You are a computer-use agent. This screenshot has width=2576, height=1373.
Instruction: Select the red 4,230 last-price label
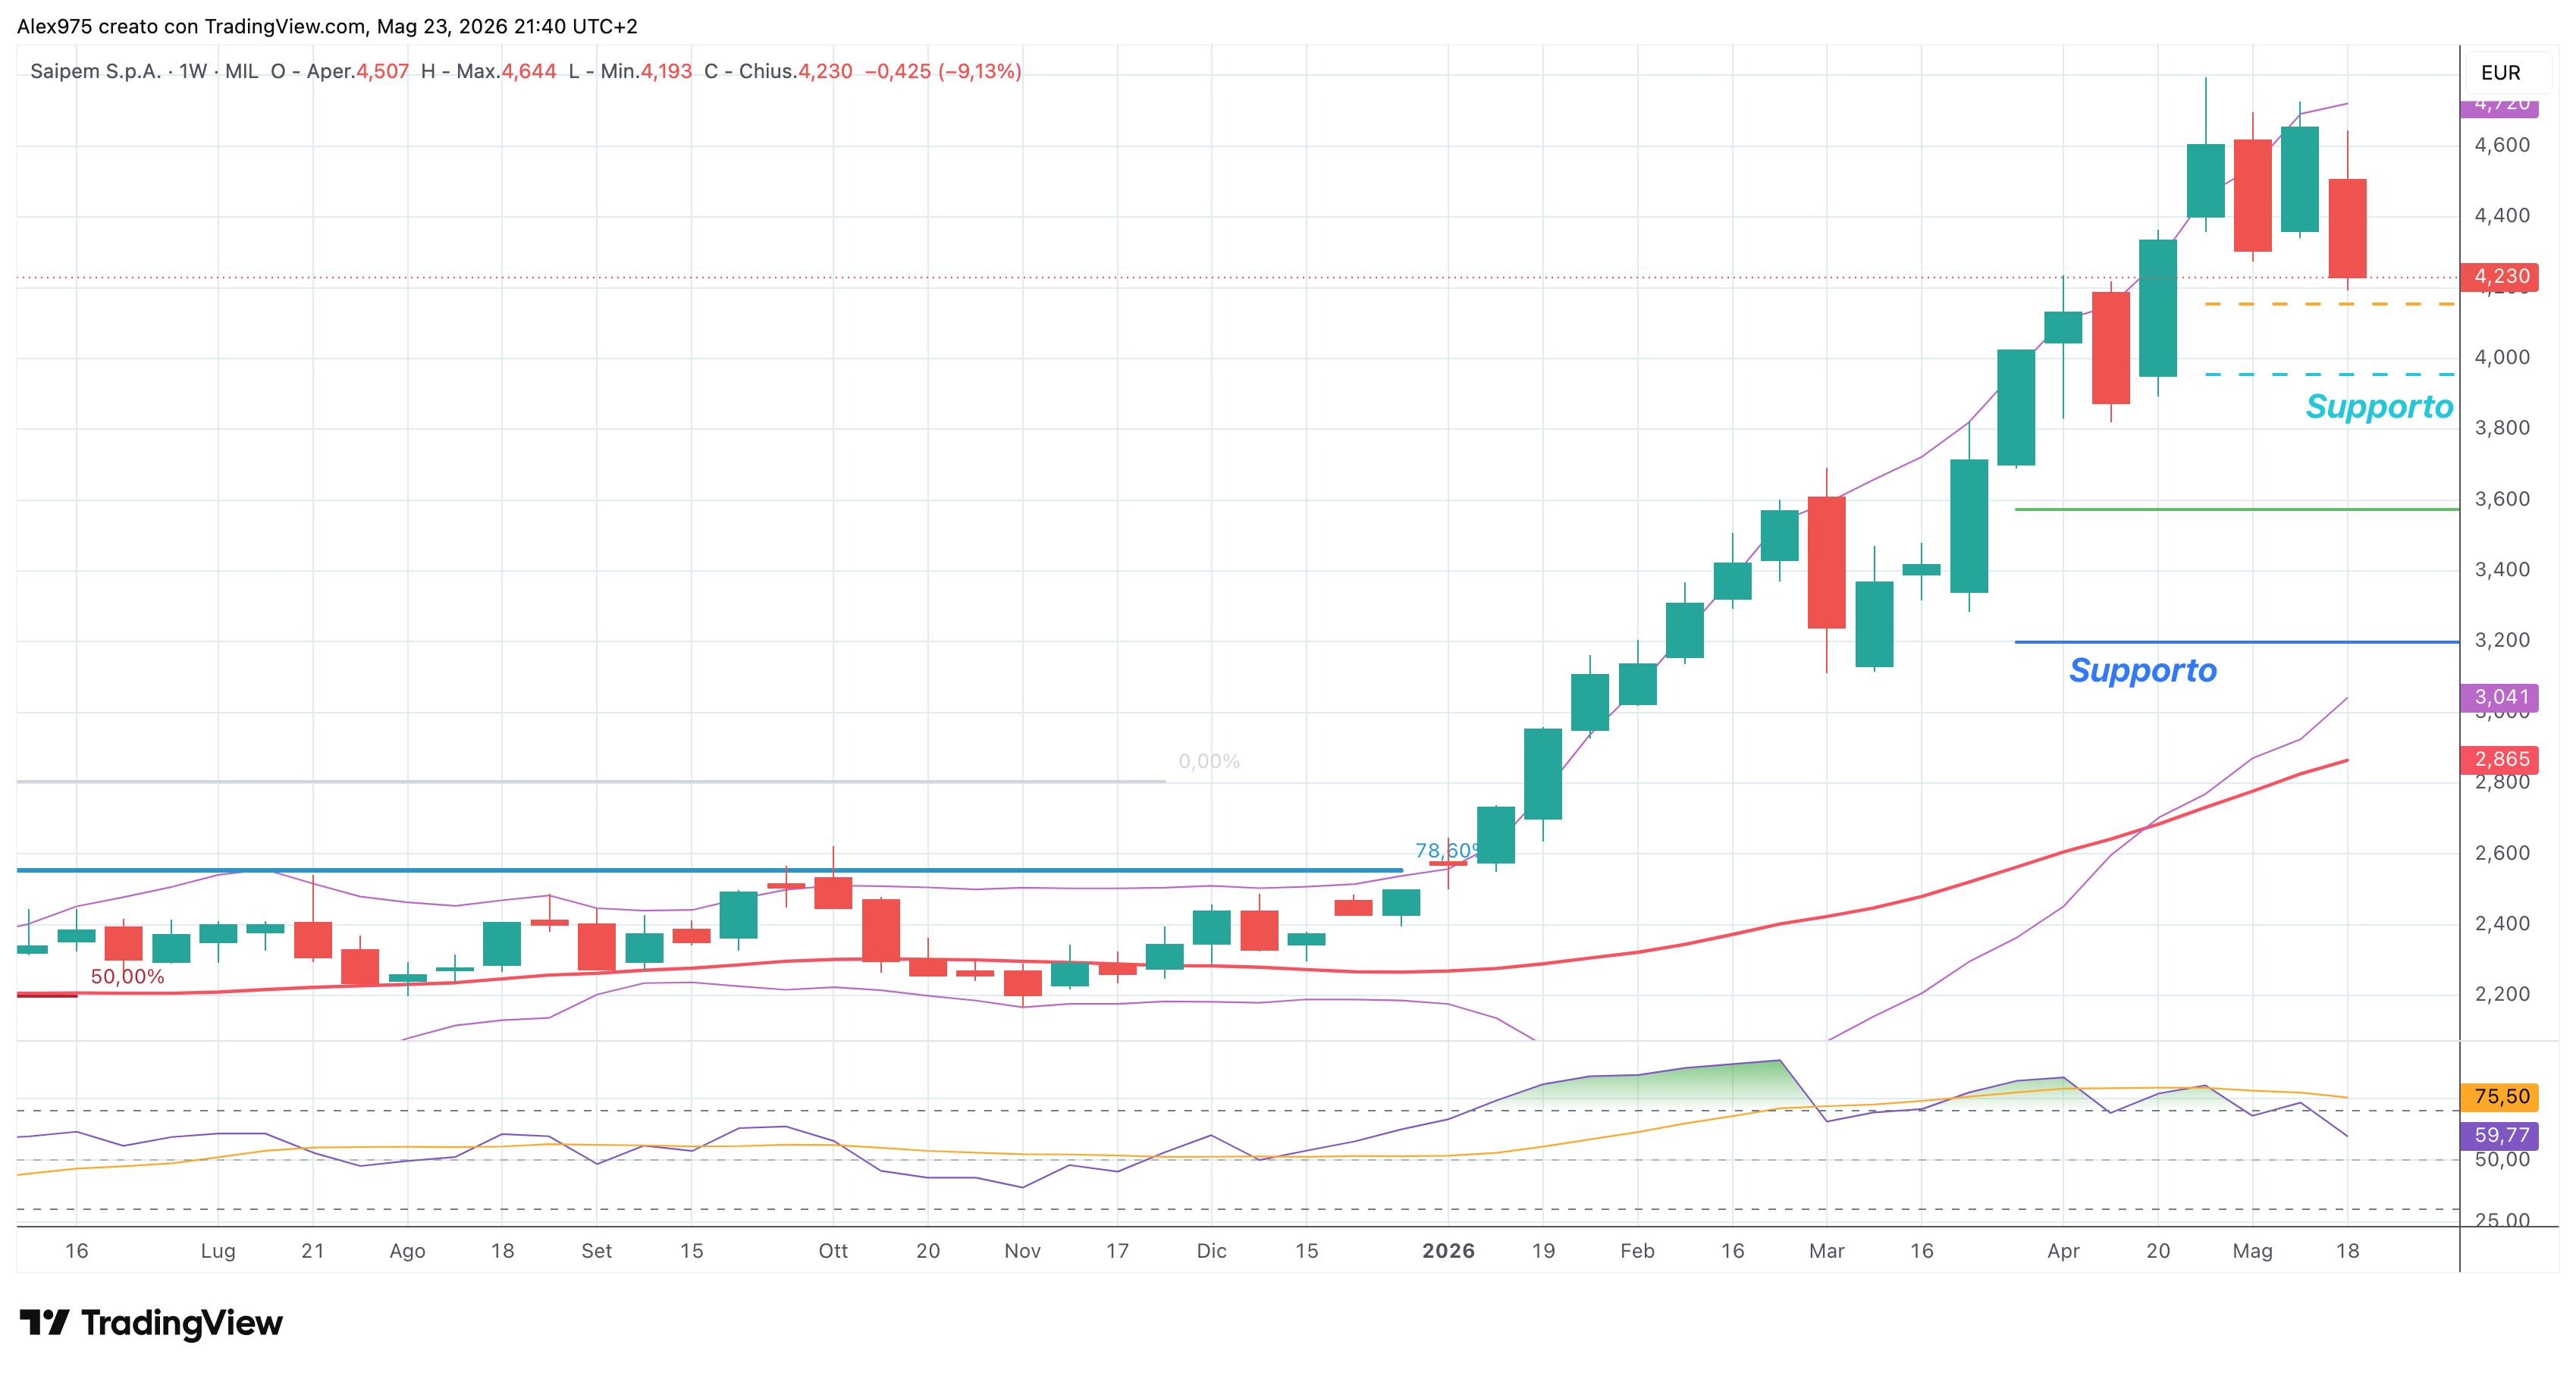tap(2499, 276)
